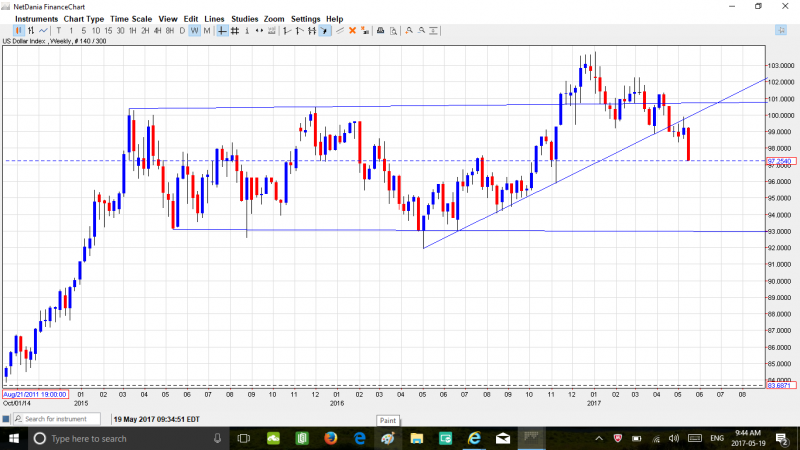Expand the Chart Type menu
Screen dimensions: 800x450
[x=83, y=19]
